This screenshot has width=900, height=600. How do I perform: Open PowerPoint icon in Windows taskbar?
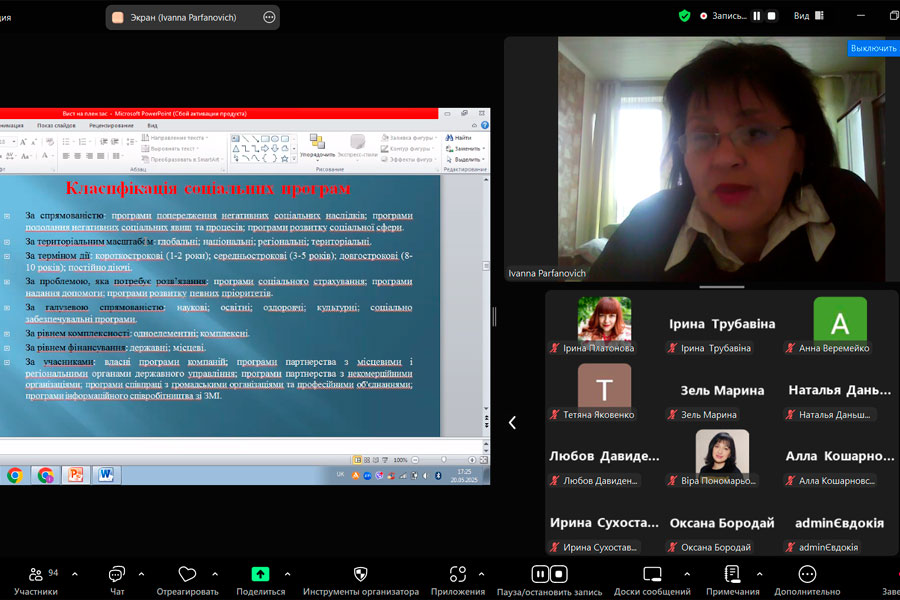point(75,475)
